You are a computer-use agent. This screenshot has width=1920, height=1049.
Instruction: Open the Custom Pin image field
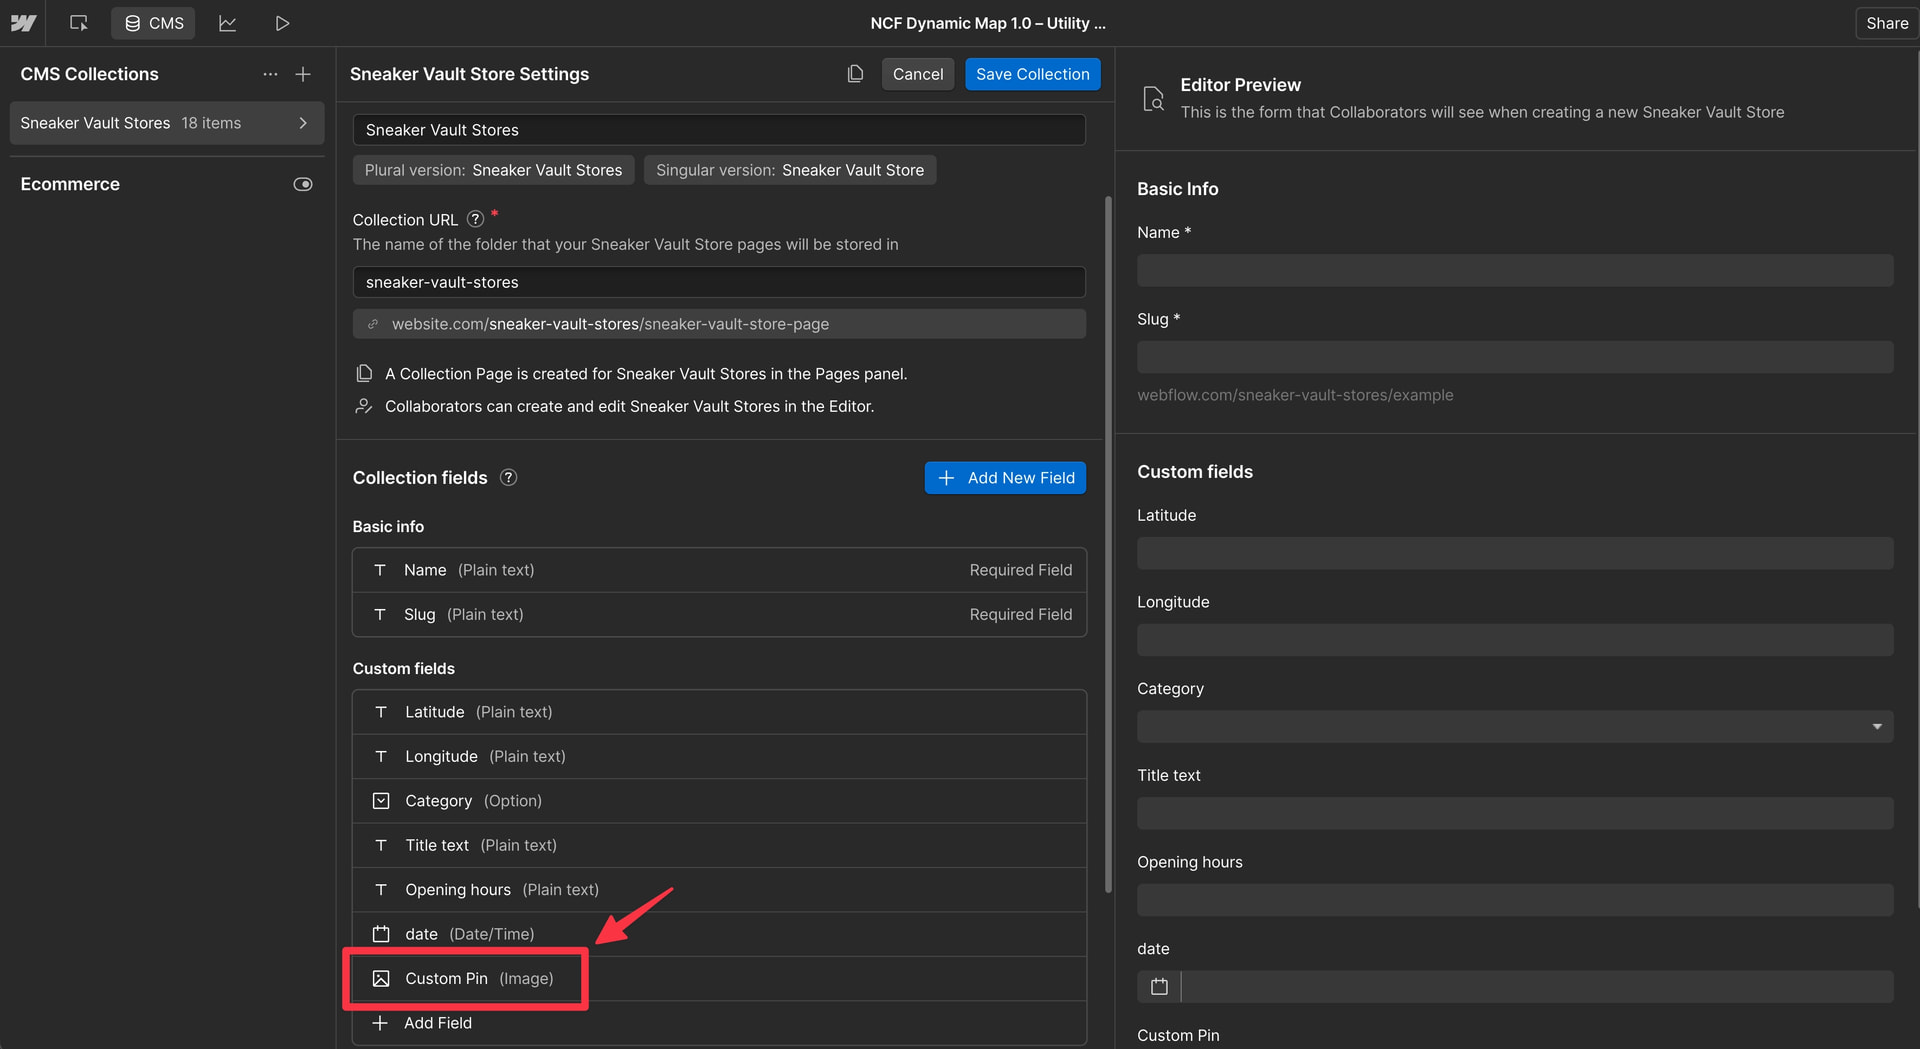tap(719, 978)
